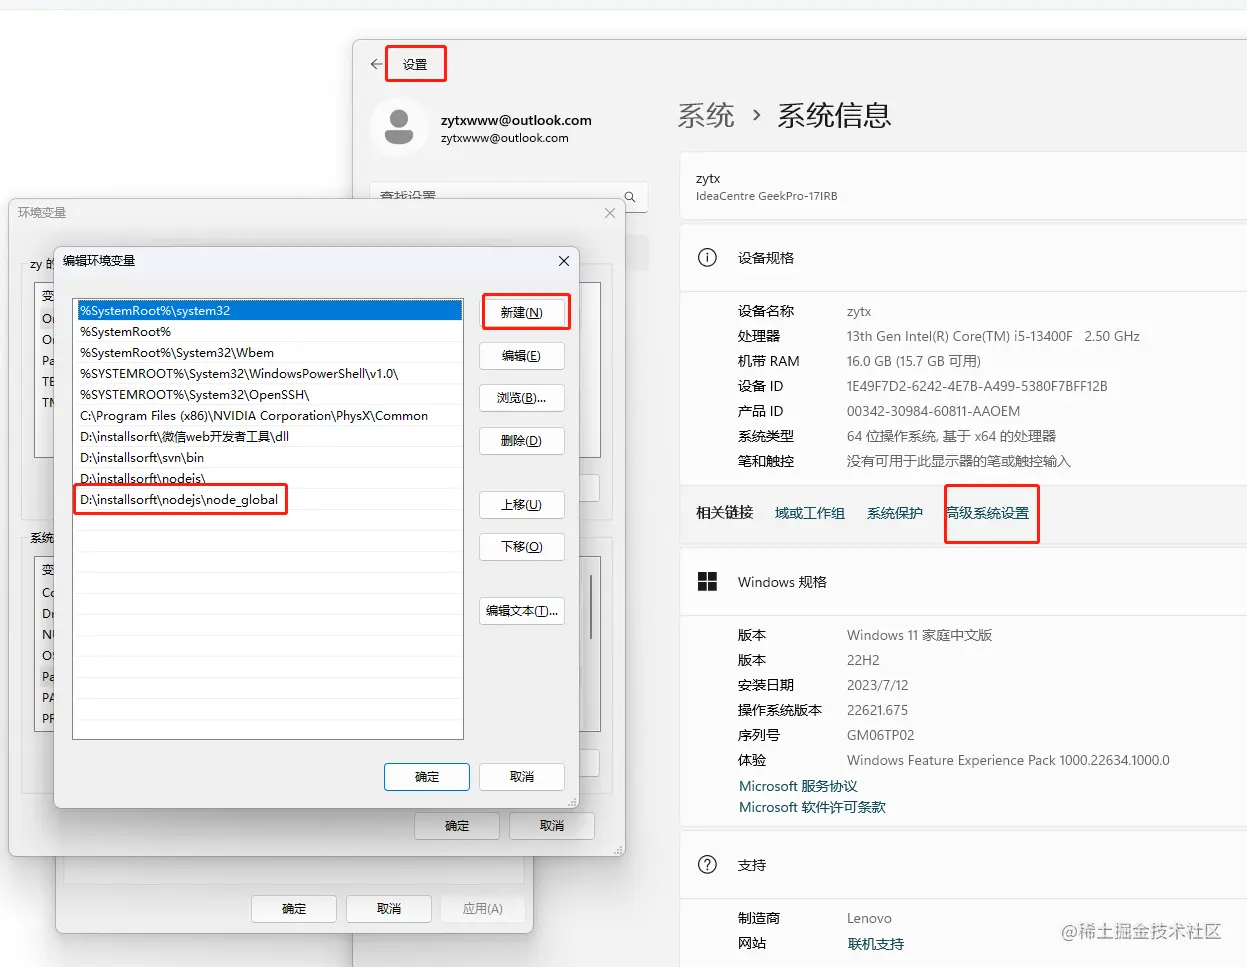Open 高级系统设置 under 相关链接
This screenshot has width=1247, height=967.
(x=991, y=513)
